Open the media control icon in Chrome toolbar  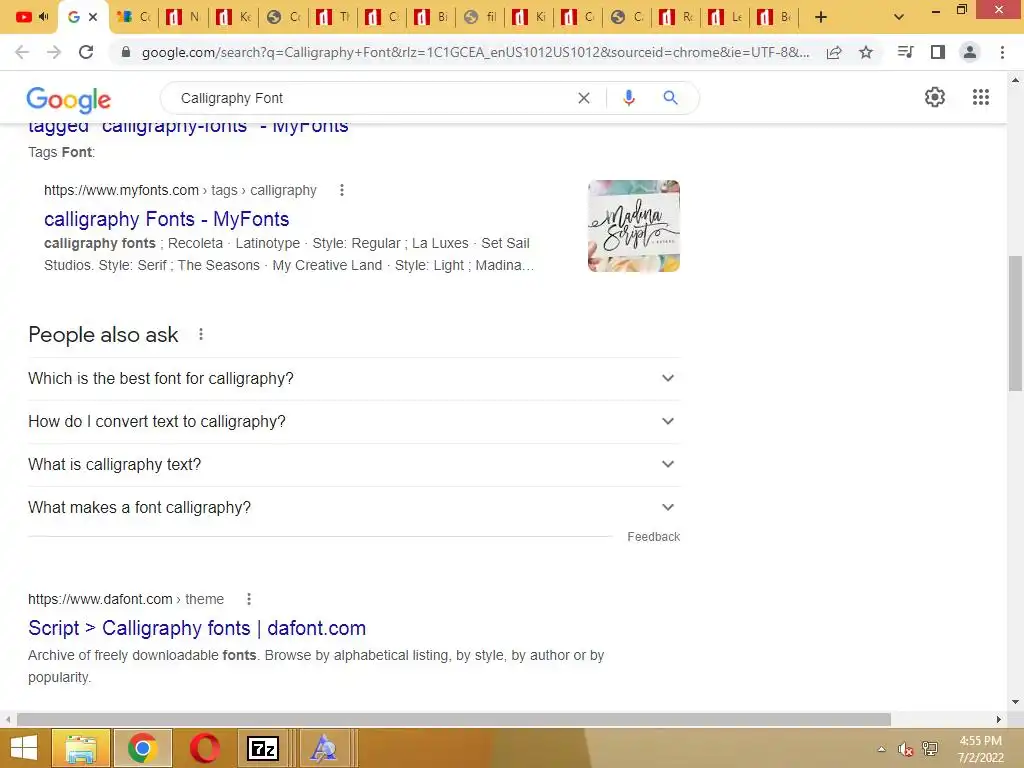coord(905,52)
